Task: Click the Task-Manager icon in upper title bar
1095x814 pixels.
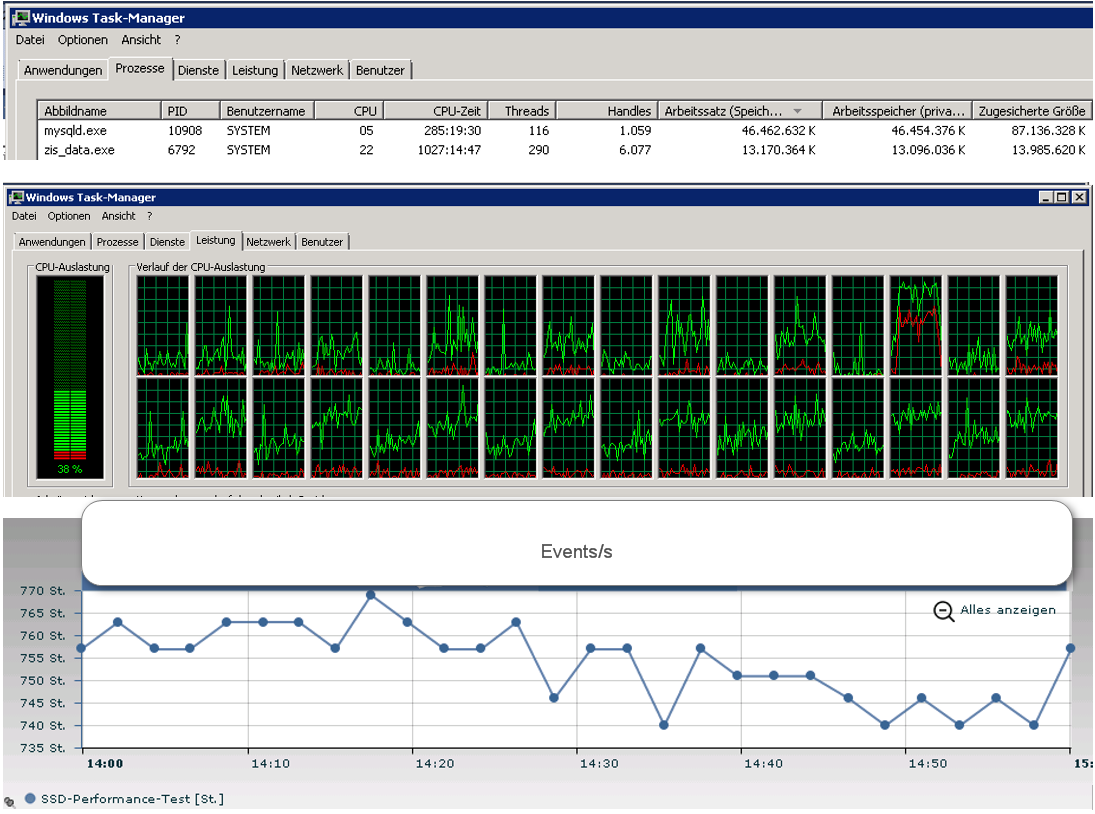Action: tap(20, 18)
